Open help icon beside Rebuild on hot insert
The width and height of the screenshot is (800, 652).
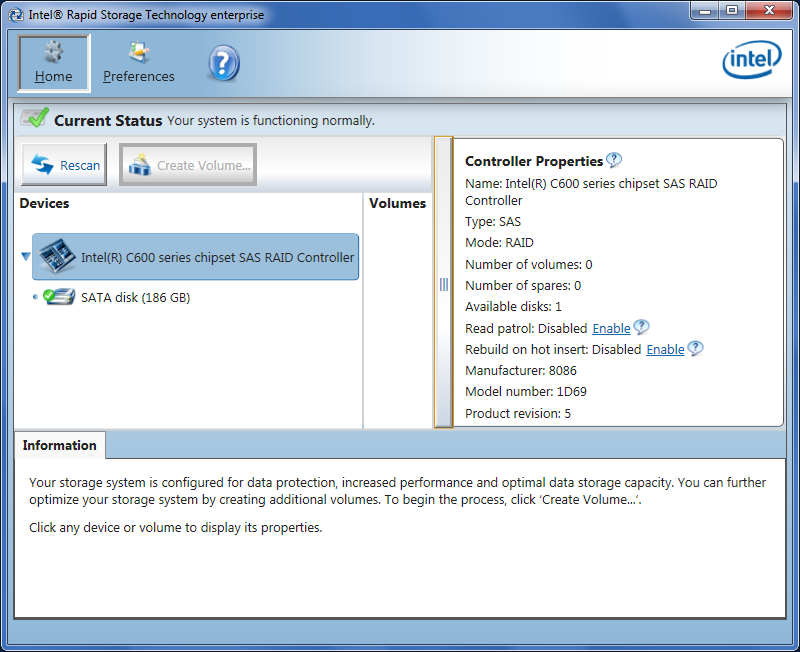pyautogui.click(x=695, y=348)
